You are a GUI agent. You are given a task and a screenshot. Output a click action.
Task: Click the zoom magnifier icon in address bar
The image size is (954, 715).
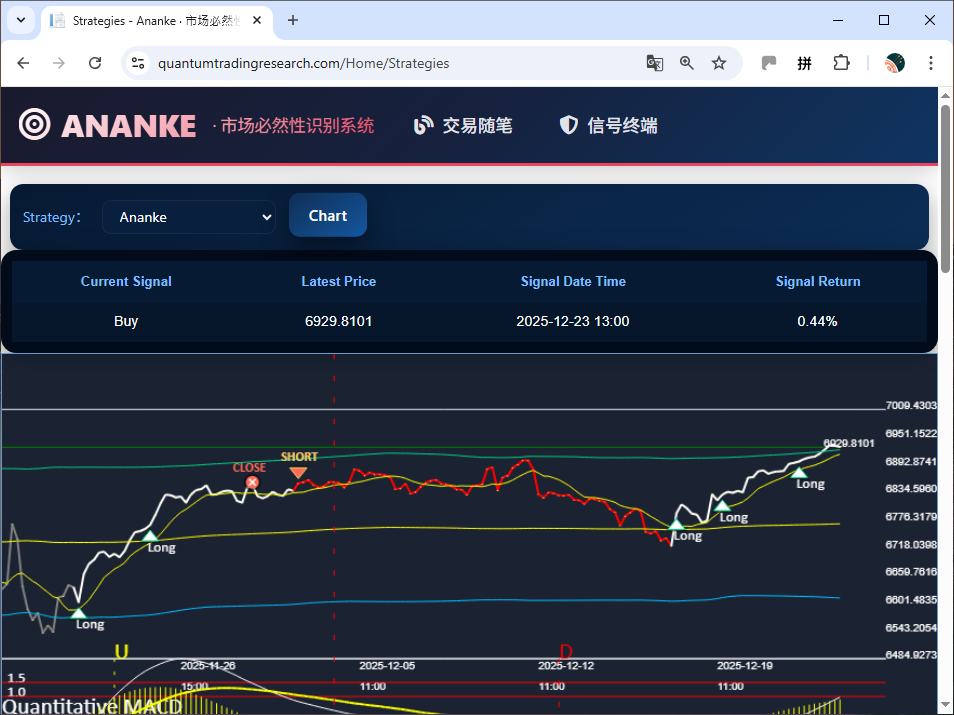686,62
